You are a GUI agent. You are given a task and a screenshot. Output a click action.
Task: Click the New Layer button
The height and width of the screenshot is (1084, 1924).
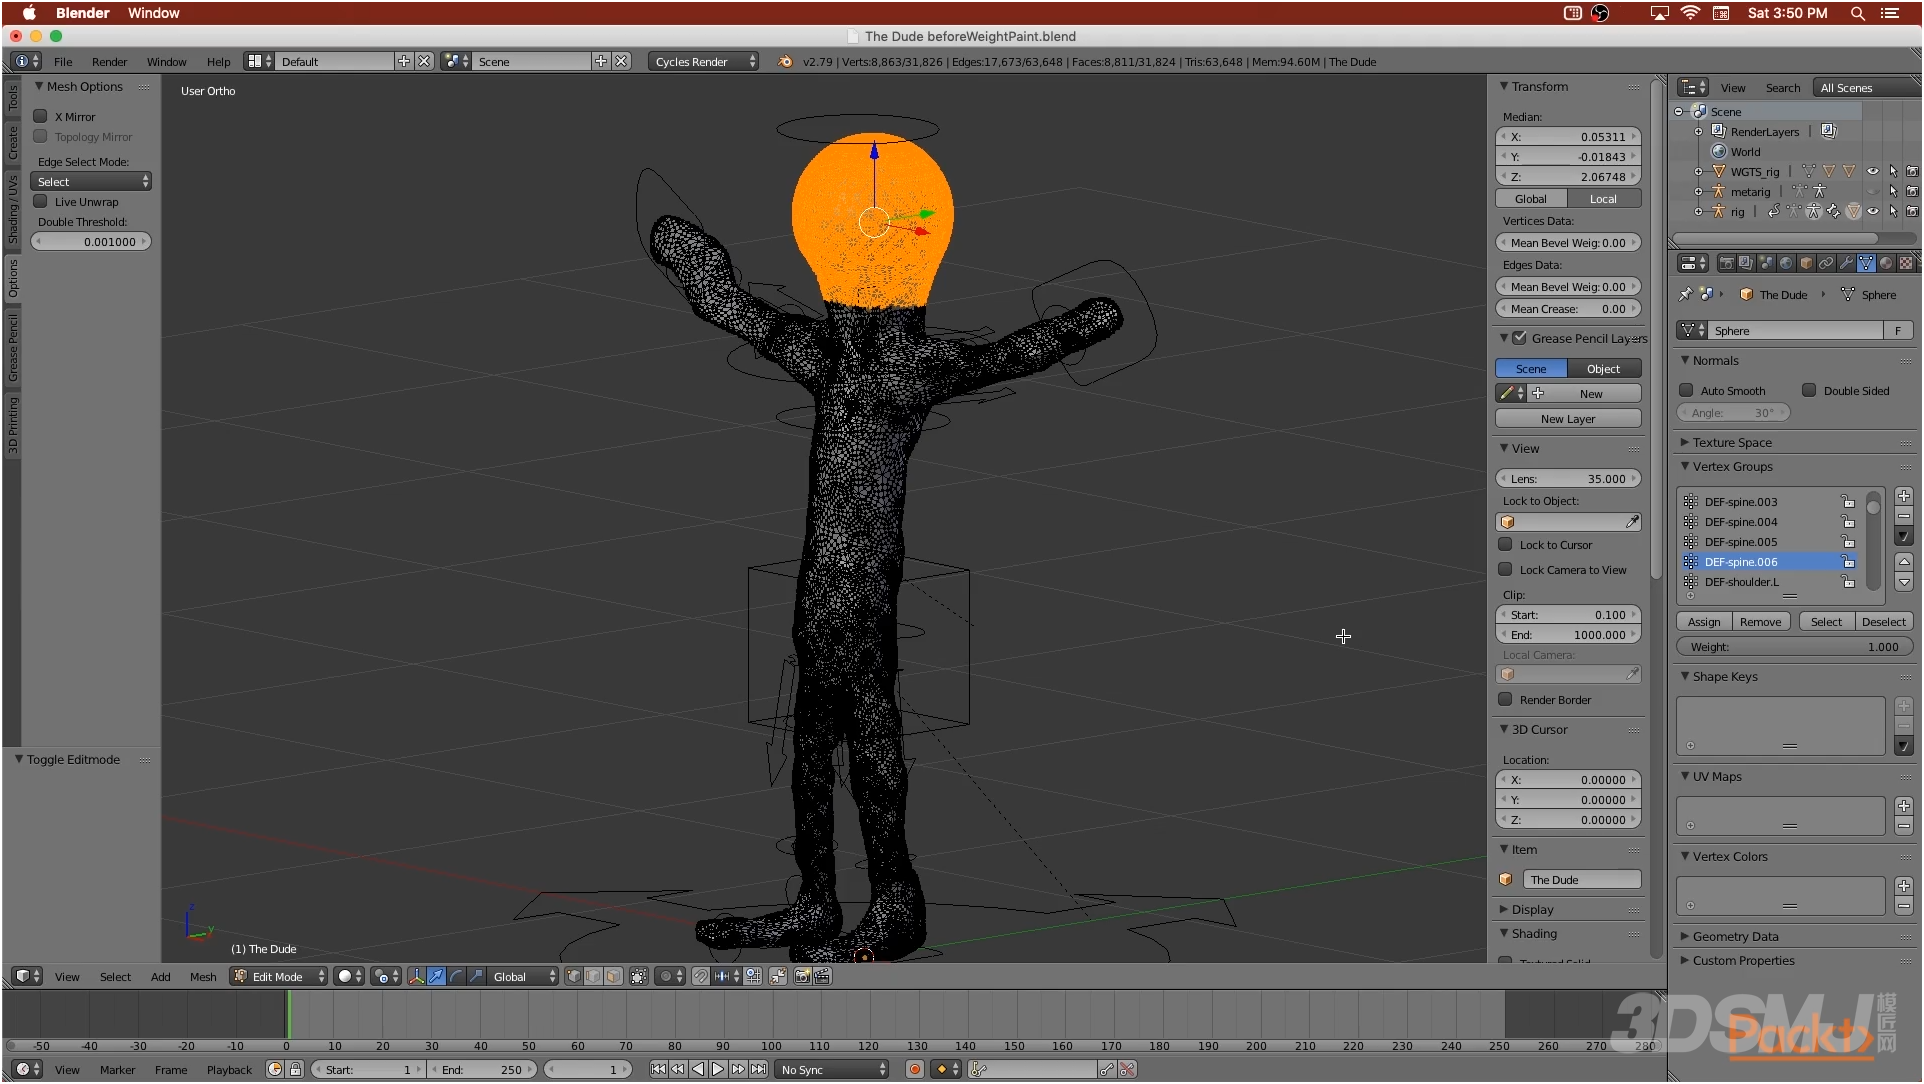[x=1568, y=418]
